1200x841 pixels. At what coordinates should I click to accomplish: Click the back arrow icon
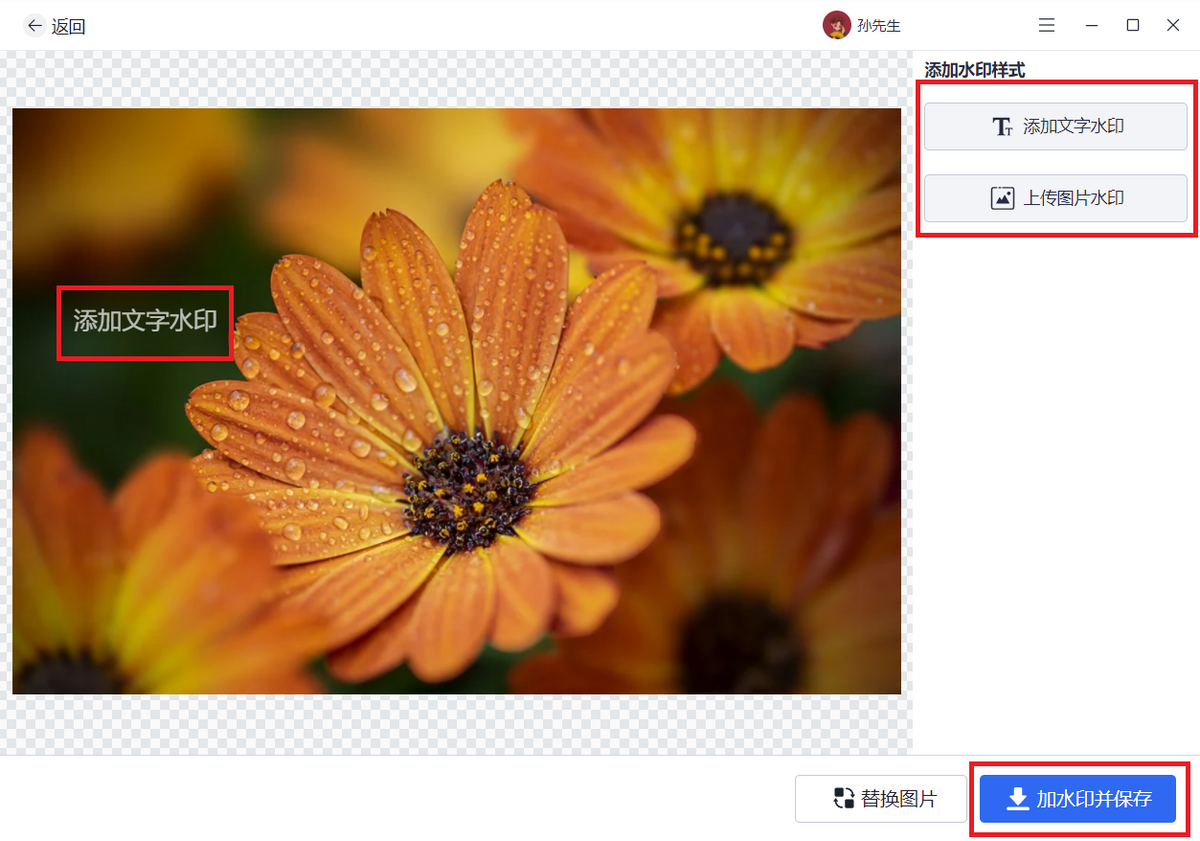(x=35, y=26)
